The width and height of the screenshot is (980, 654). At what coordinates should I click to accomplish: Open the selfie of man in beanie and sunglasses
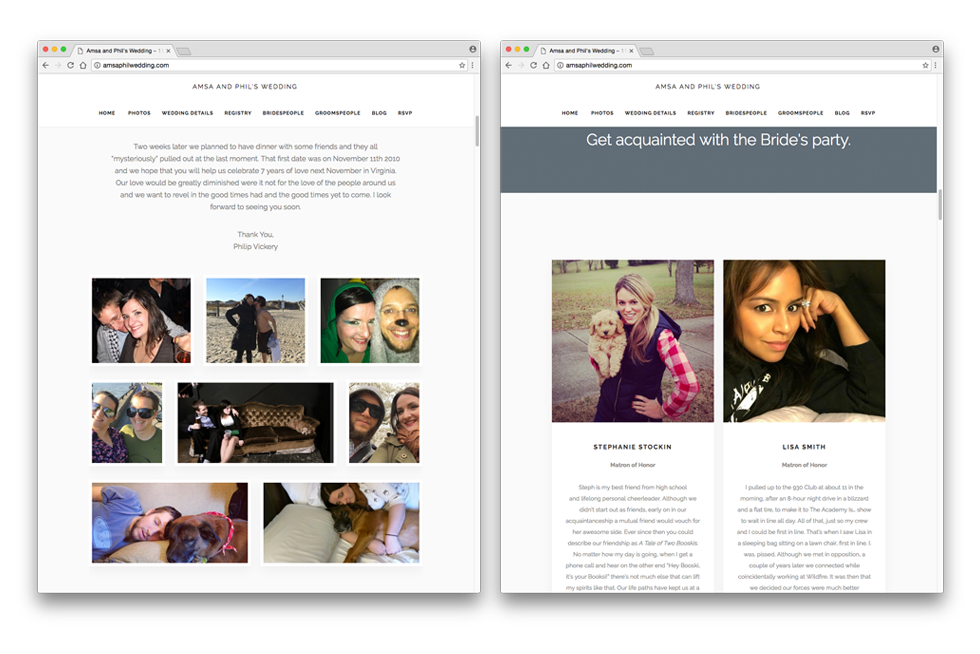[x=384, y=423]
